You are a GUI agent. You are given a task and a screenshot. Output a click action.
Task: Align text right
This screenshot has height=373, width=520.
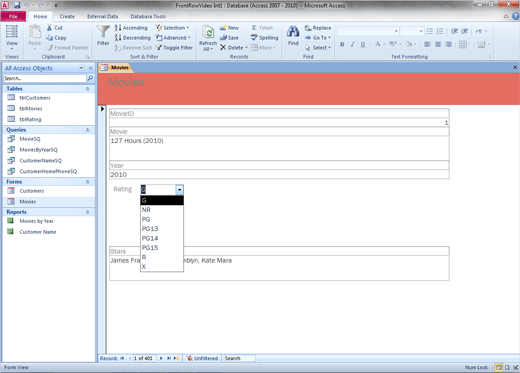[x=448, y=44]
